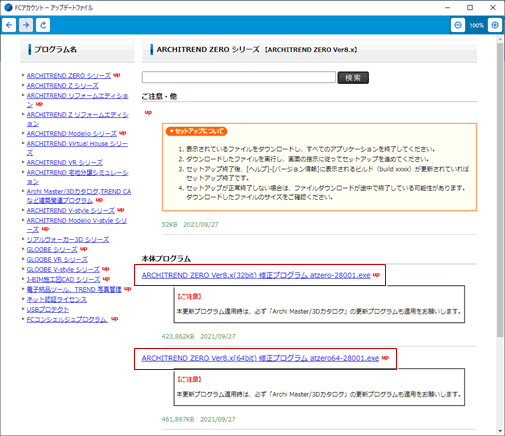Open 電子納品ツール、TREND 写真管理 link
Screen dimensions: 505x436
click(x=74, y=289)
